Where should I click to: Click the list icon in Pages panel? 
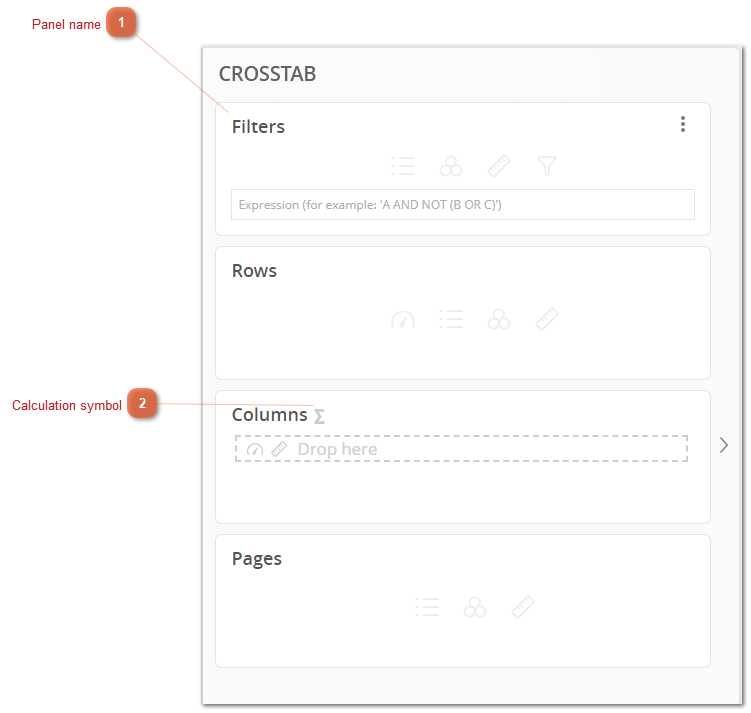point(427,607)
